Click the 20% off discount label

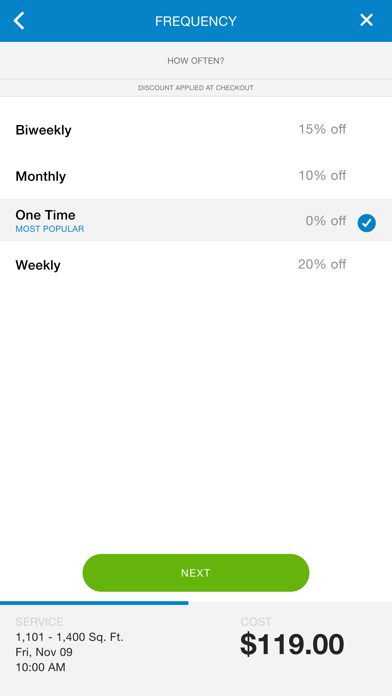[x=322, y=265]
